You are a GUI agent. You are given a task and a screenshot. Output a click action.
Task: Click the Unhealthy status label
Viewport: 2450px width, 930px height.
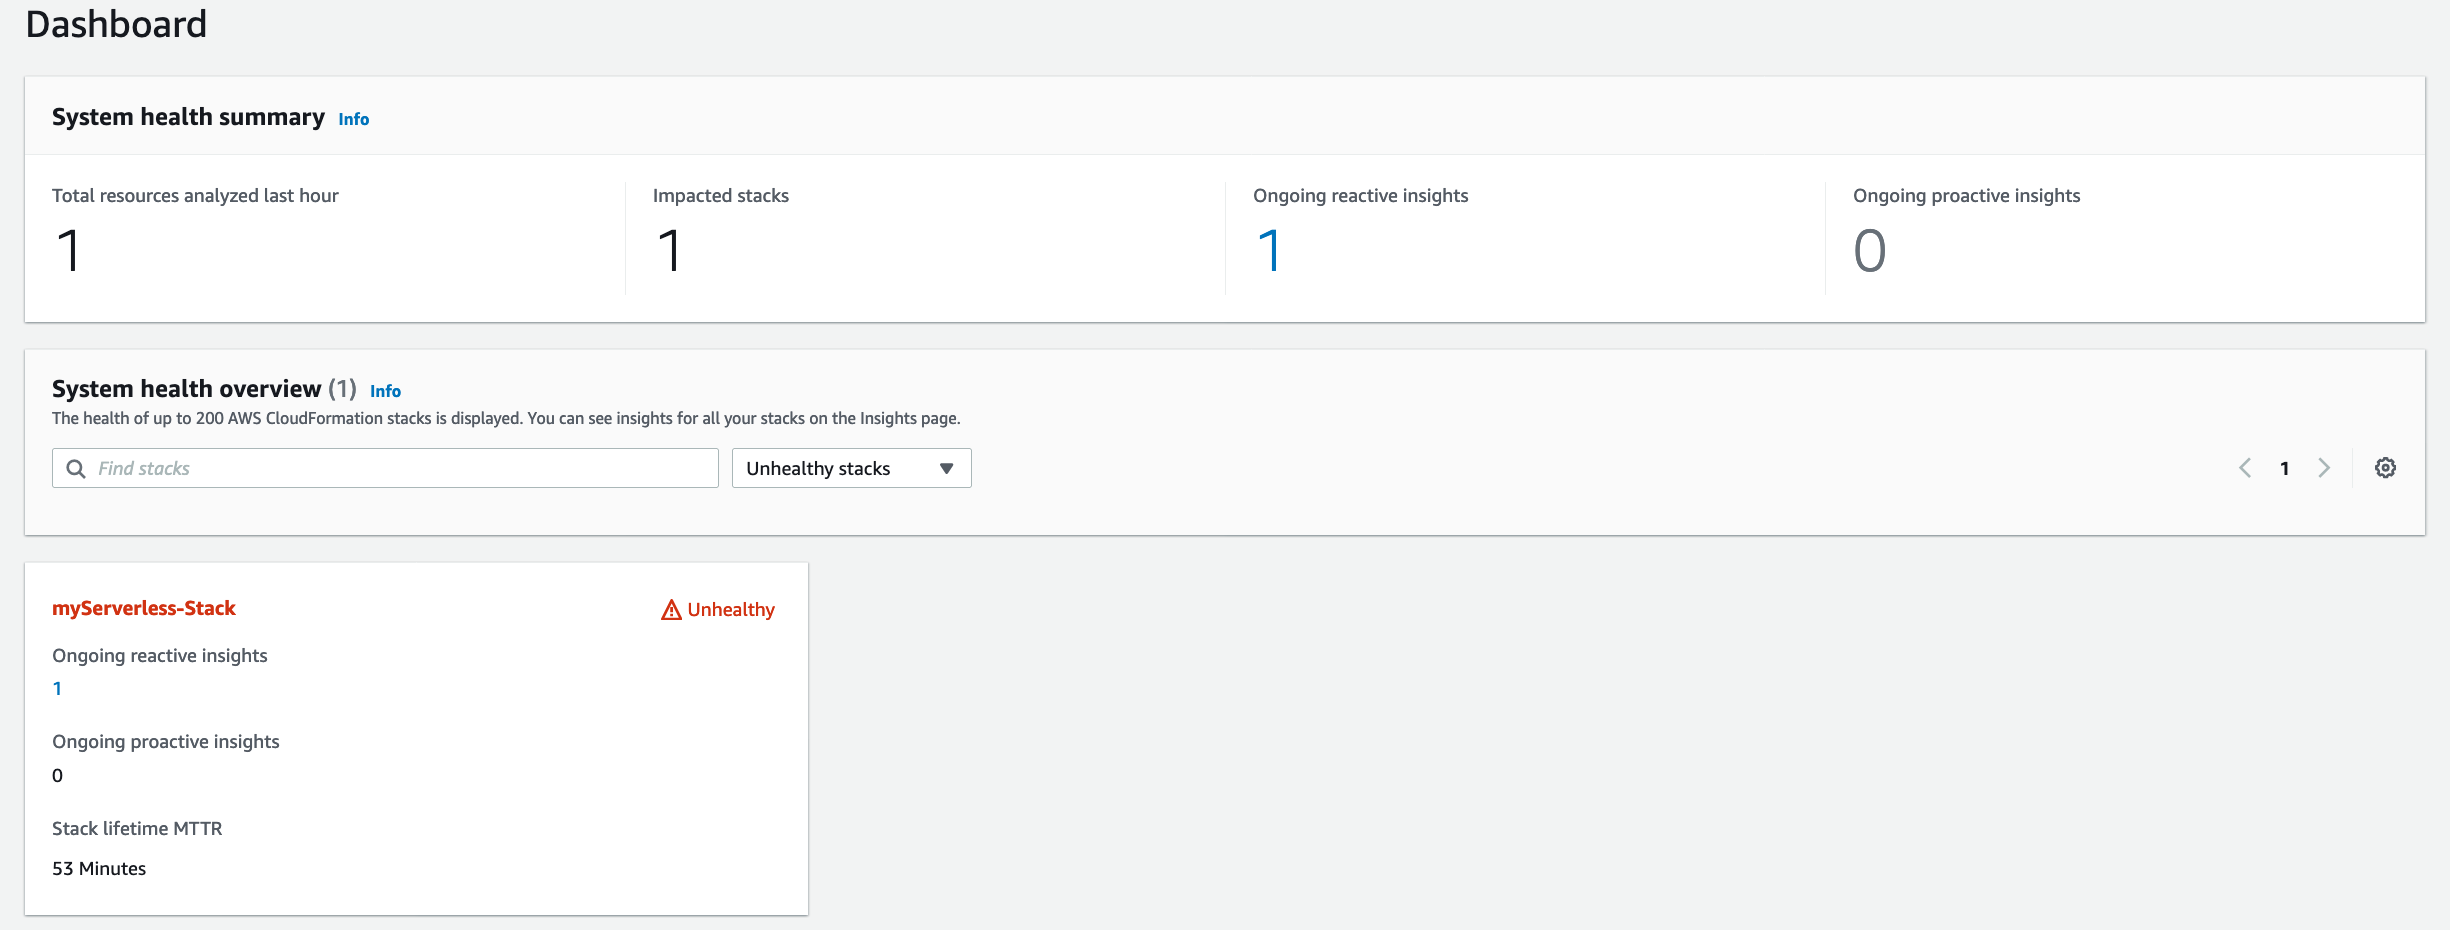click(731, 609)
